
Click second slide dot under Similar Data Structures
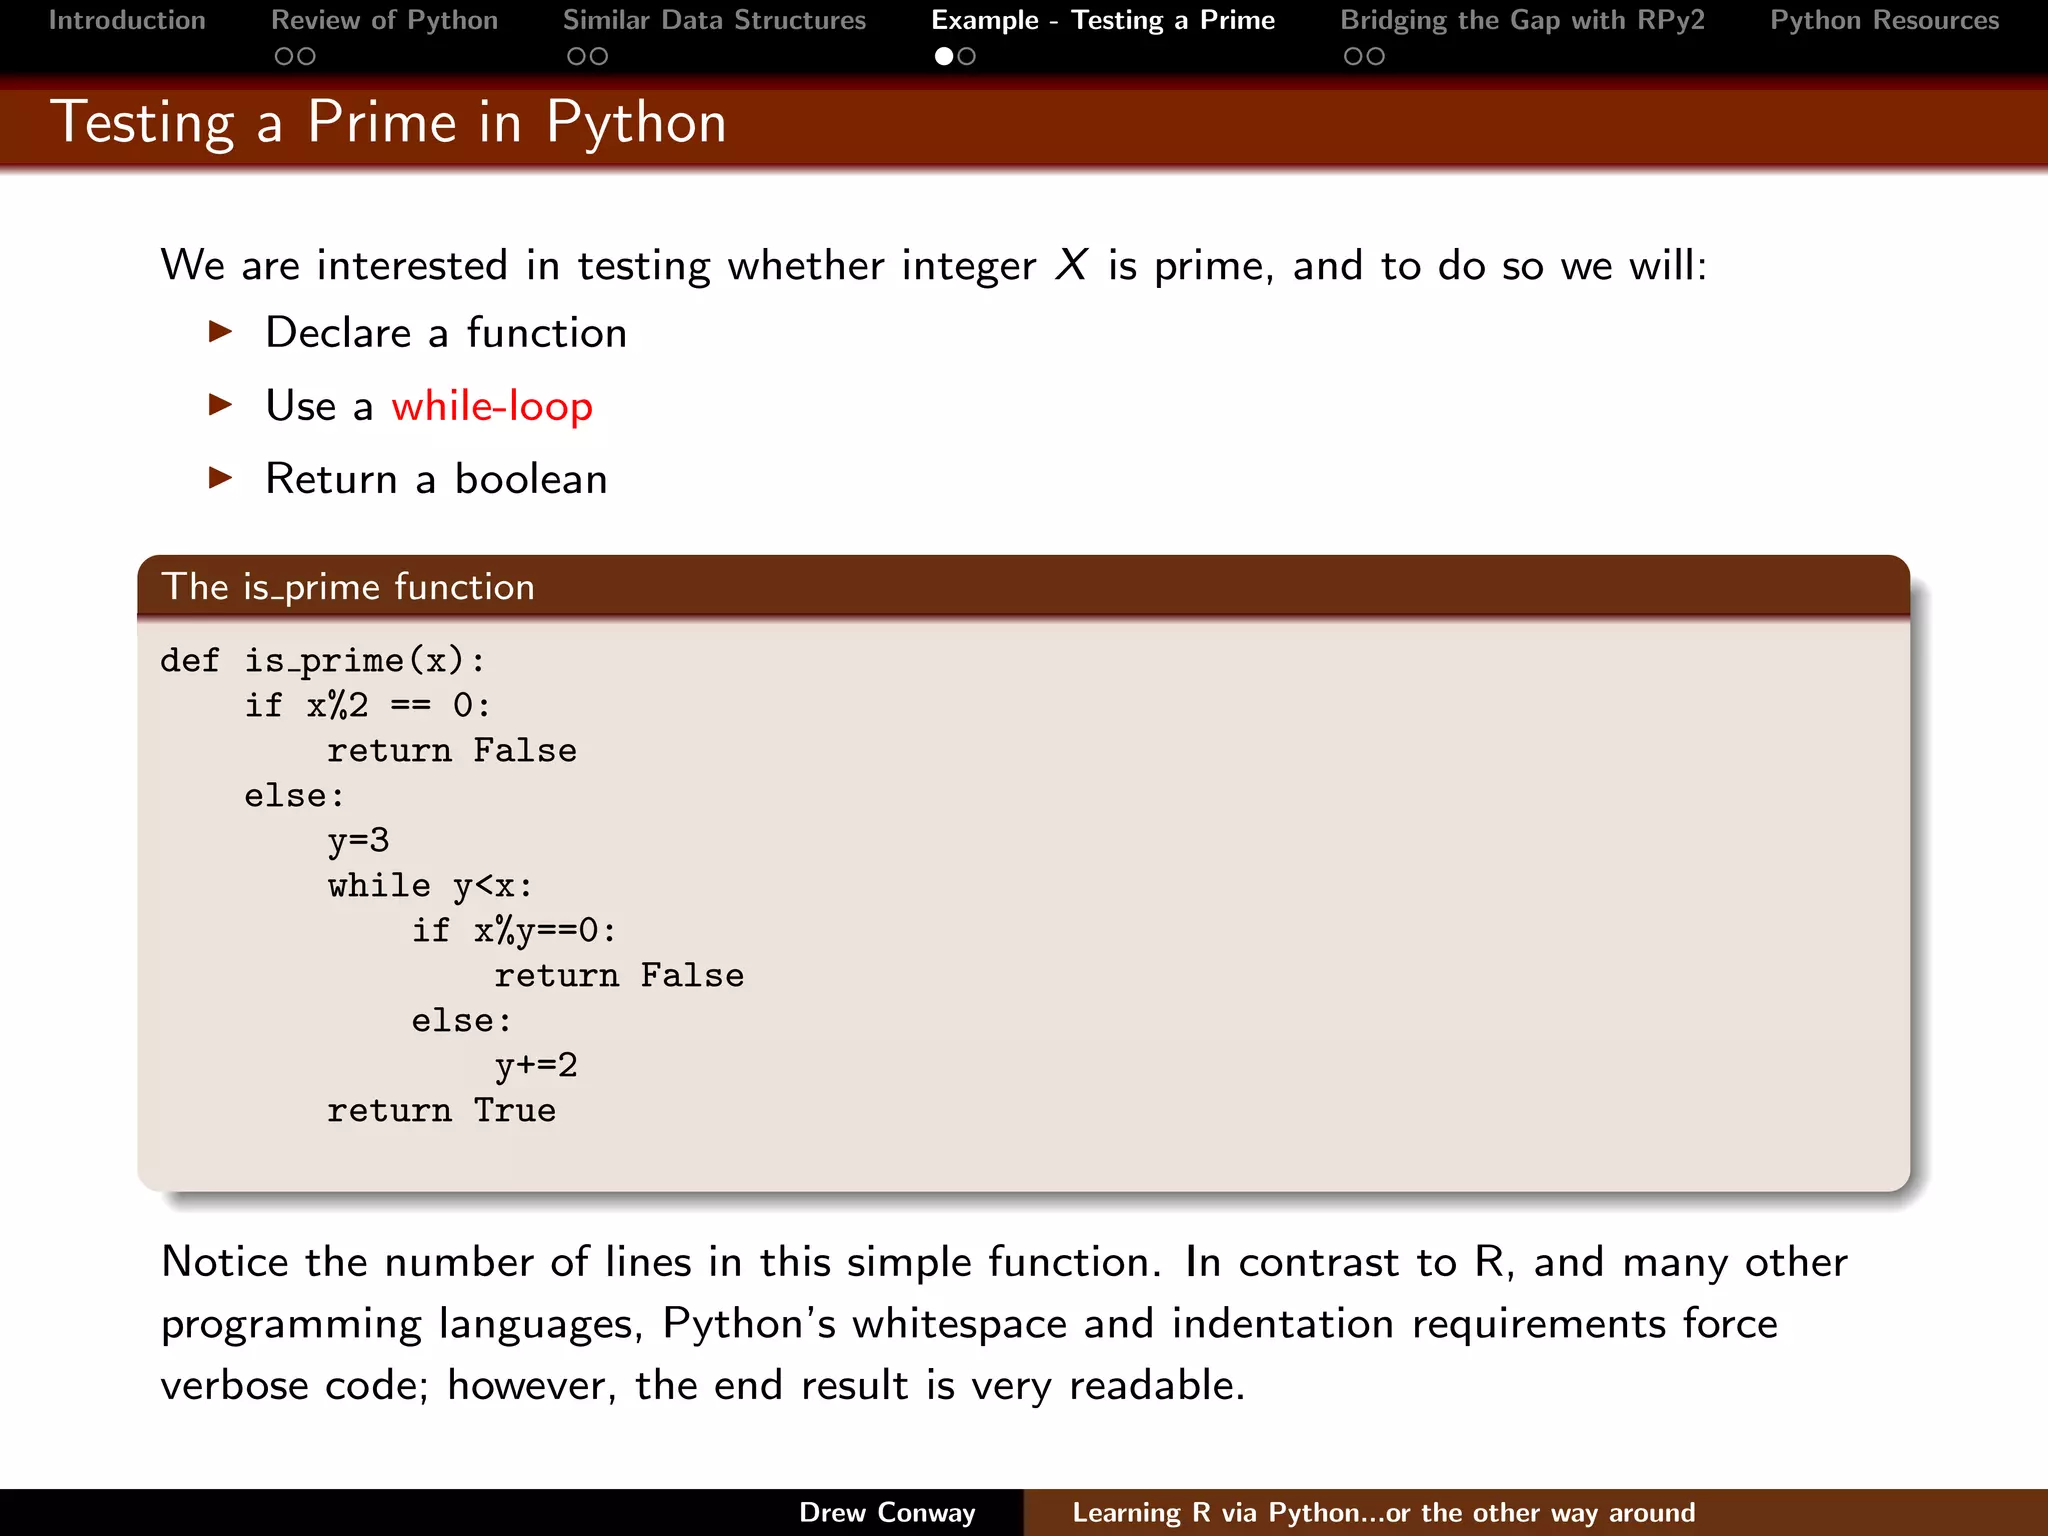(x=599, y=57)
